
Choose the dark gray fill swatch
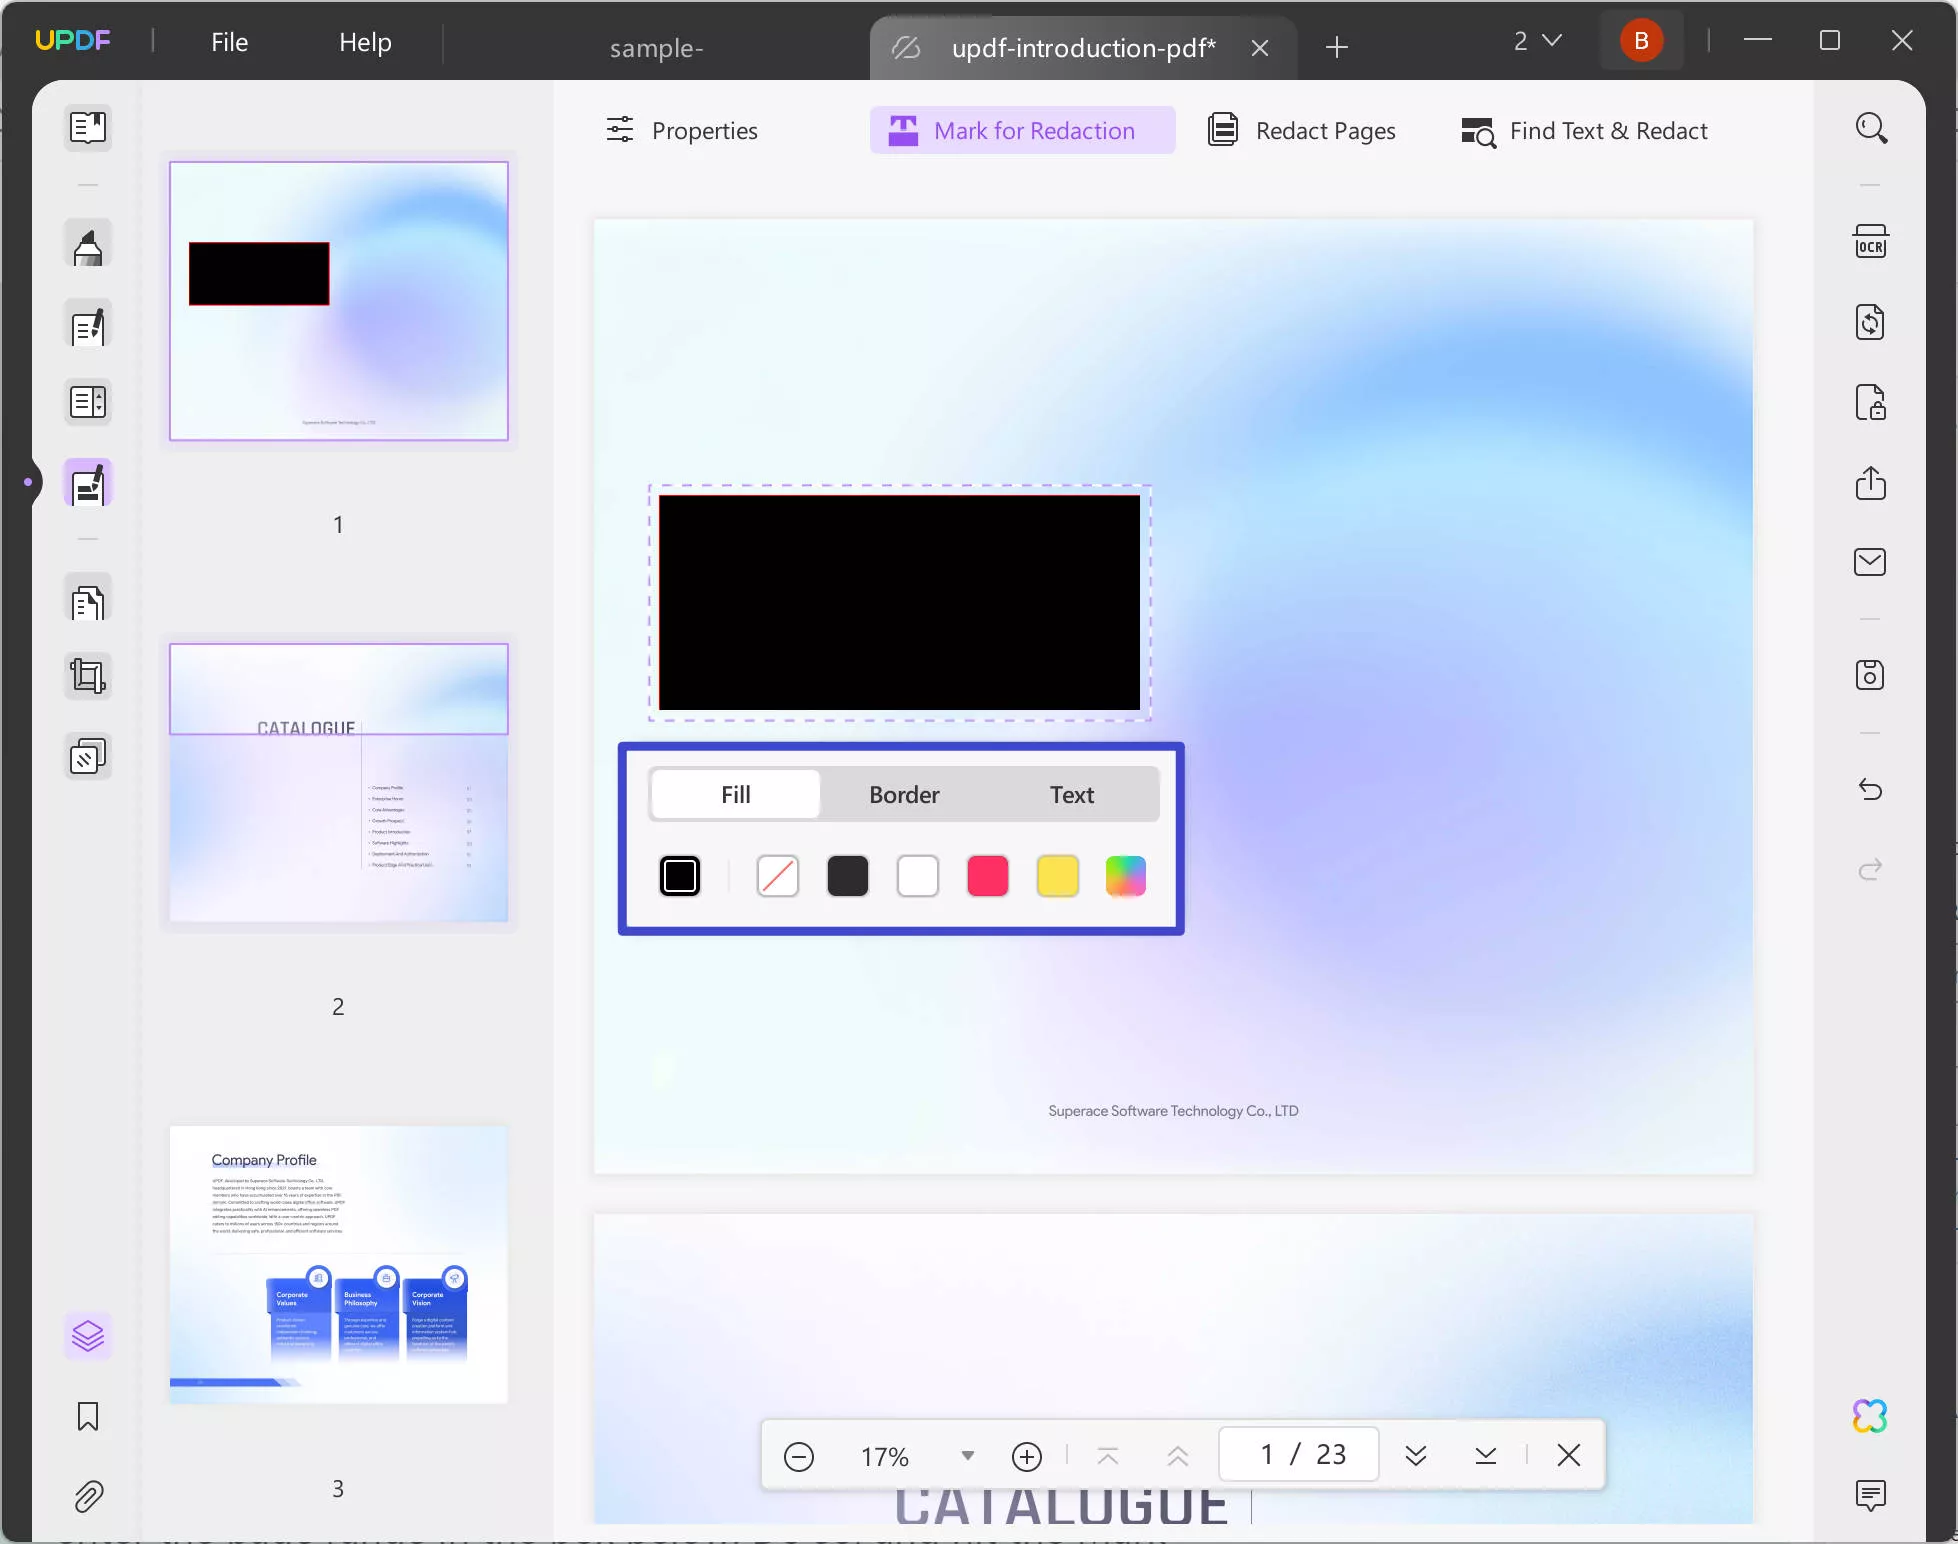point(848,877)
